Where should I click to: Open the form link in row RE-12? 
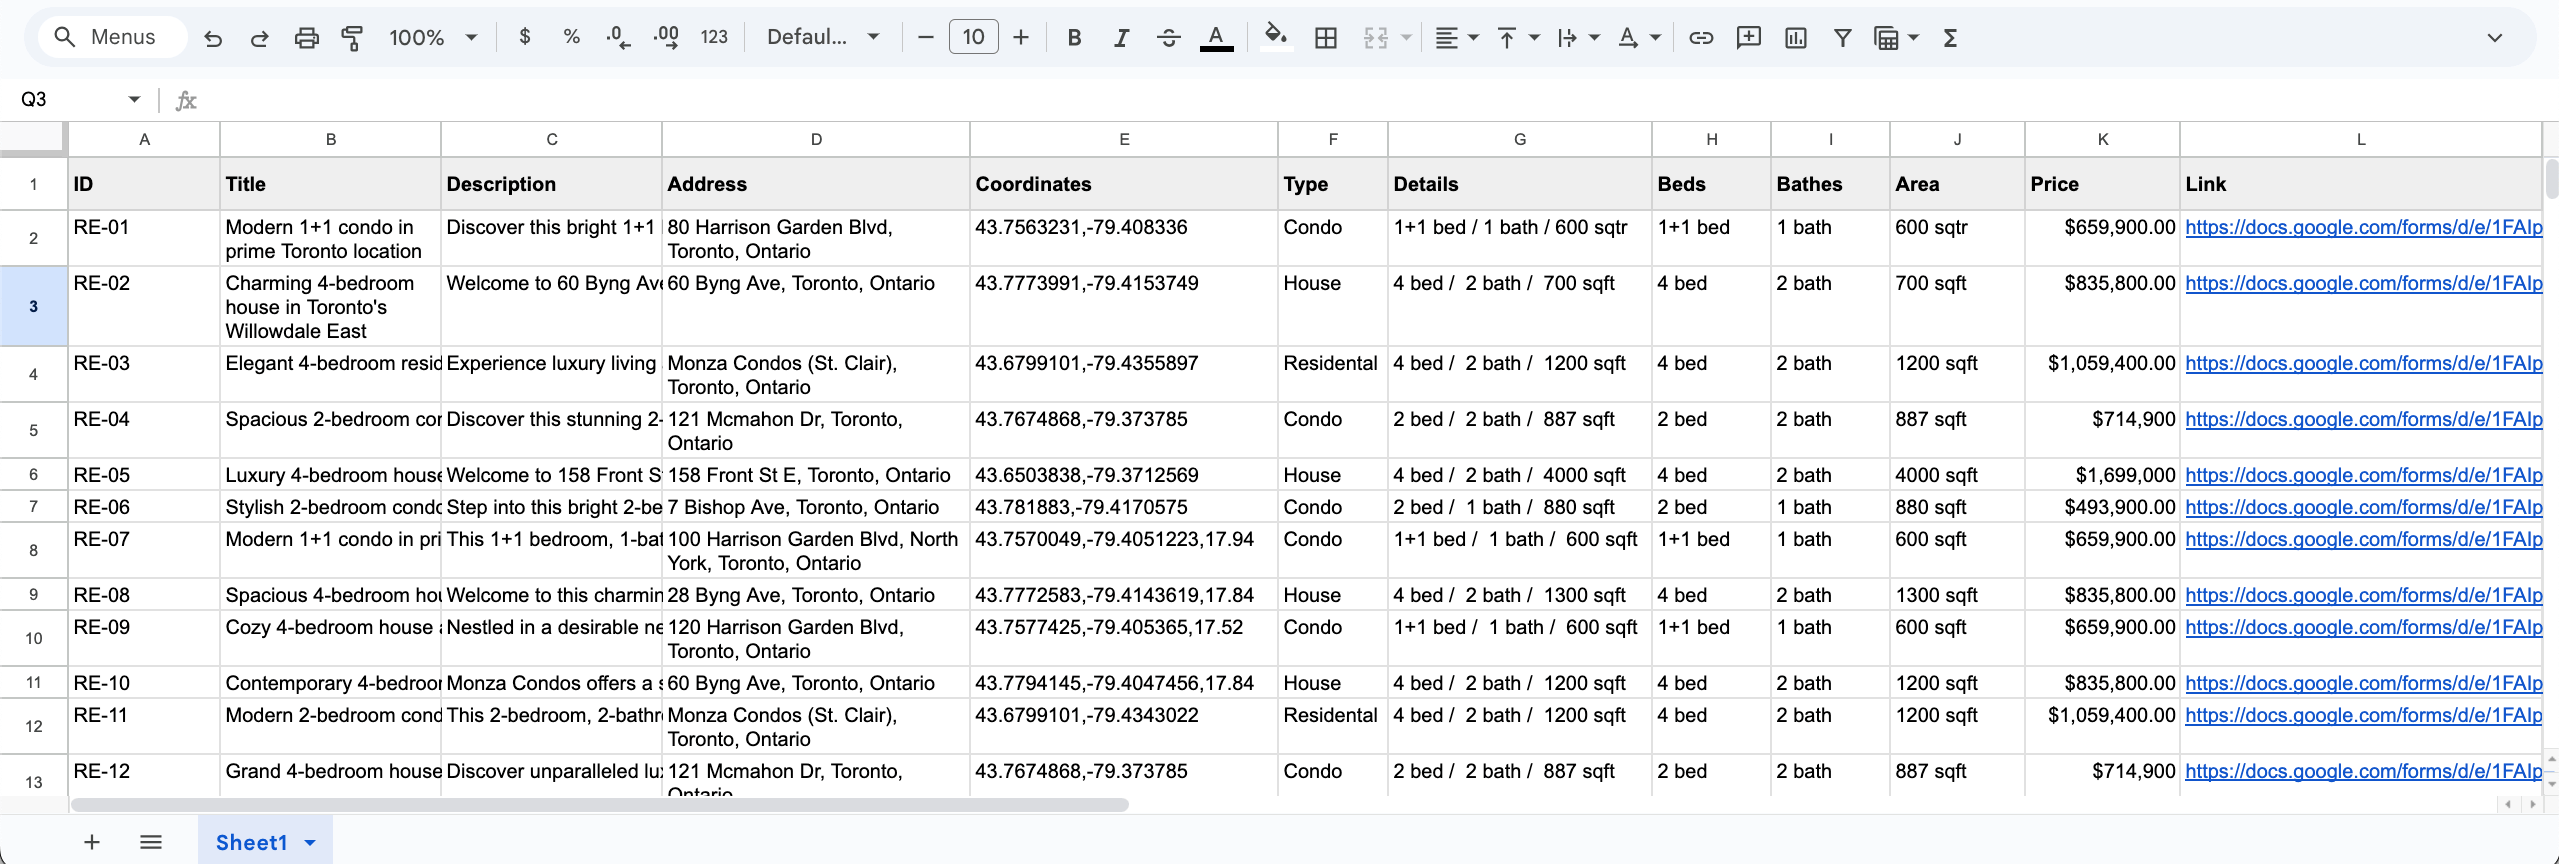tap(2363, 771)
